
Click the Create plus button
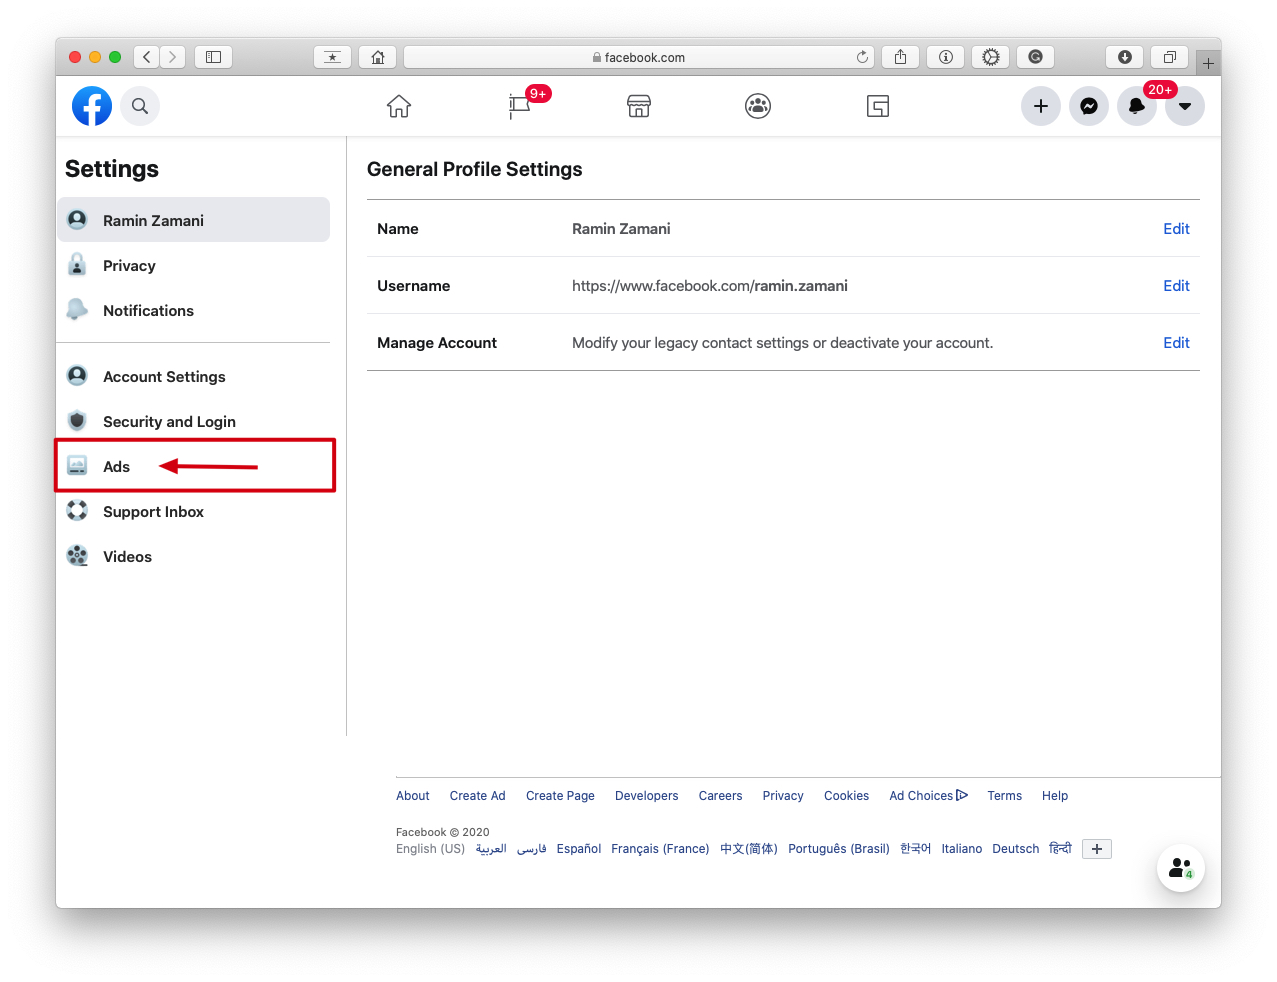1041,106
